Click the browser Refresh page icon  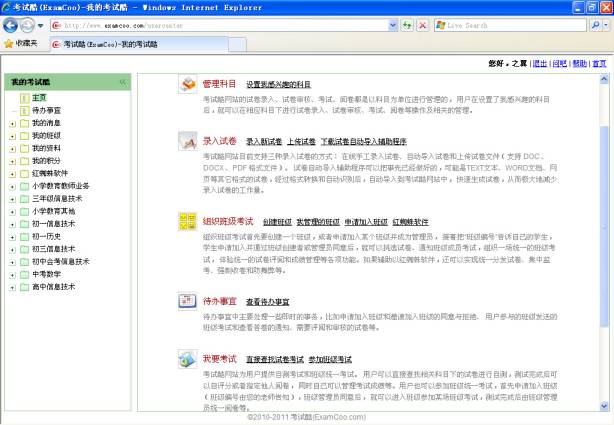pos(405,24)
